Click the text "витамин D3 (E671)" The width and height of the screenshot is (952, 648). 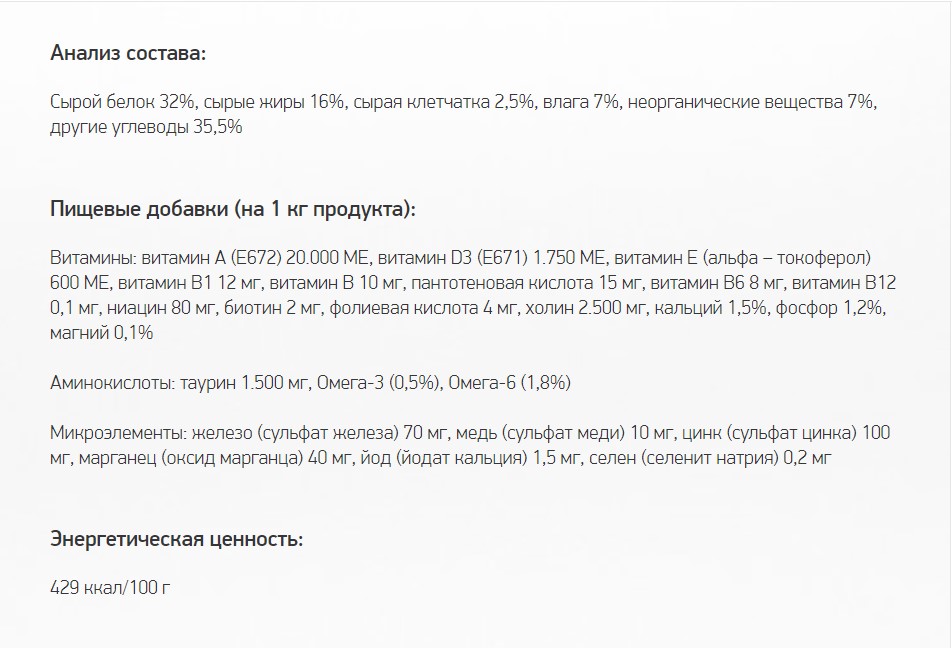(452, 257)
